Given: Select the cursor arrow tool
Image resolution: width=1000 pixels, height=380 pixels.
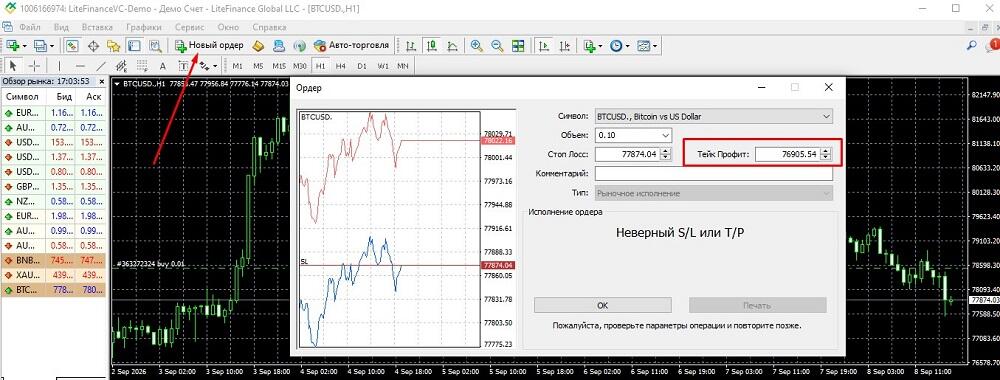Looking at the screenshot, I should (13, 66).
